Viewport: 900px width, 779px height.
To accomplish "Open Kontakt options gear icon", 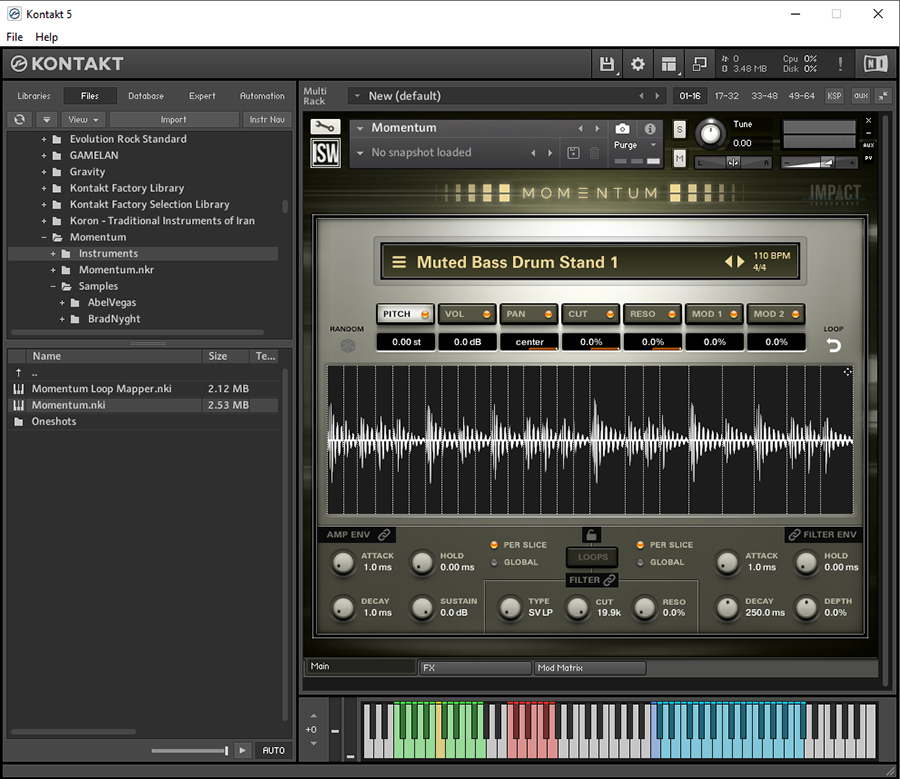I will click(637, 64).
